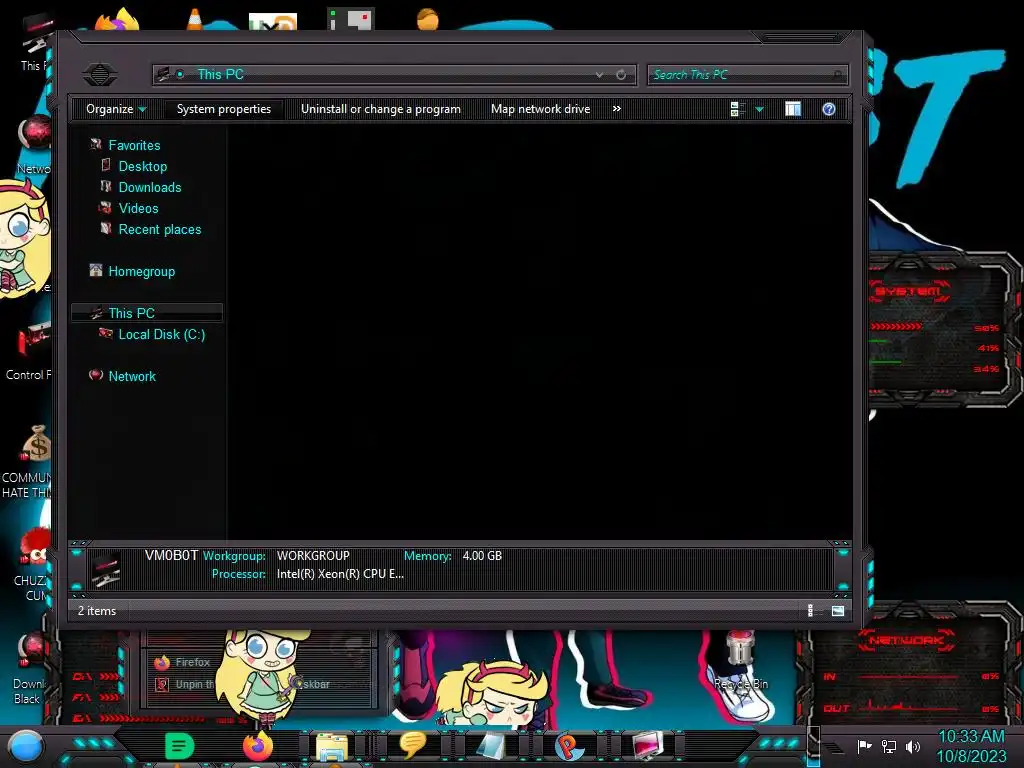Open the view options dropdown arrow

[760, 110]
